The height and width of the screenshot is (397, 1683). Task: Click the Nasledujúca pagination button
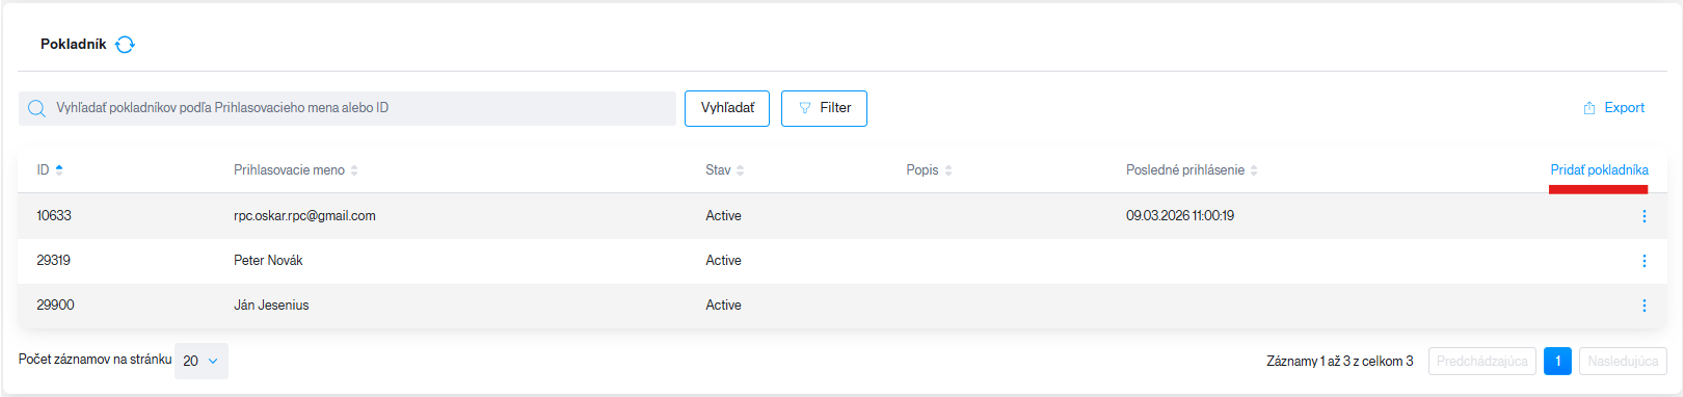pyautogui.click(x=1622, y=361)
